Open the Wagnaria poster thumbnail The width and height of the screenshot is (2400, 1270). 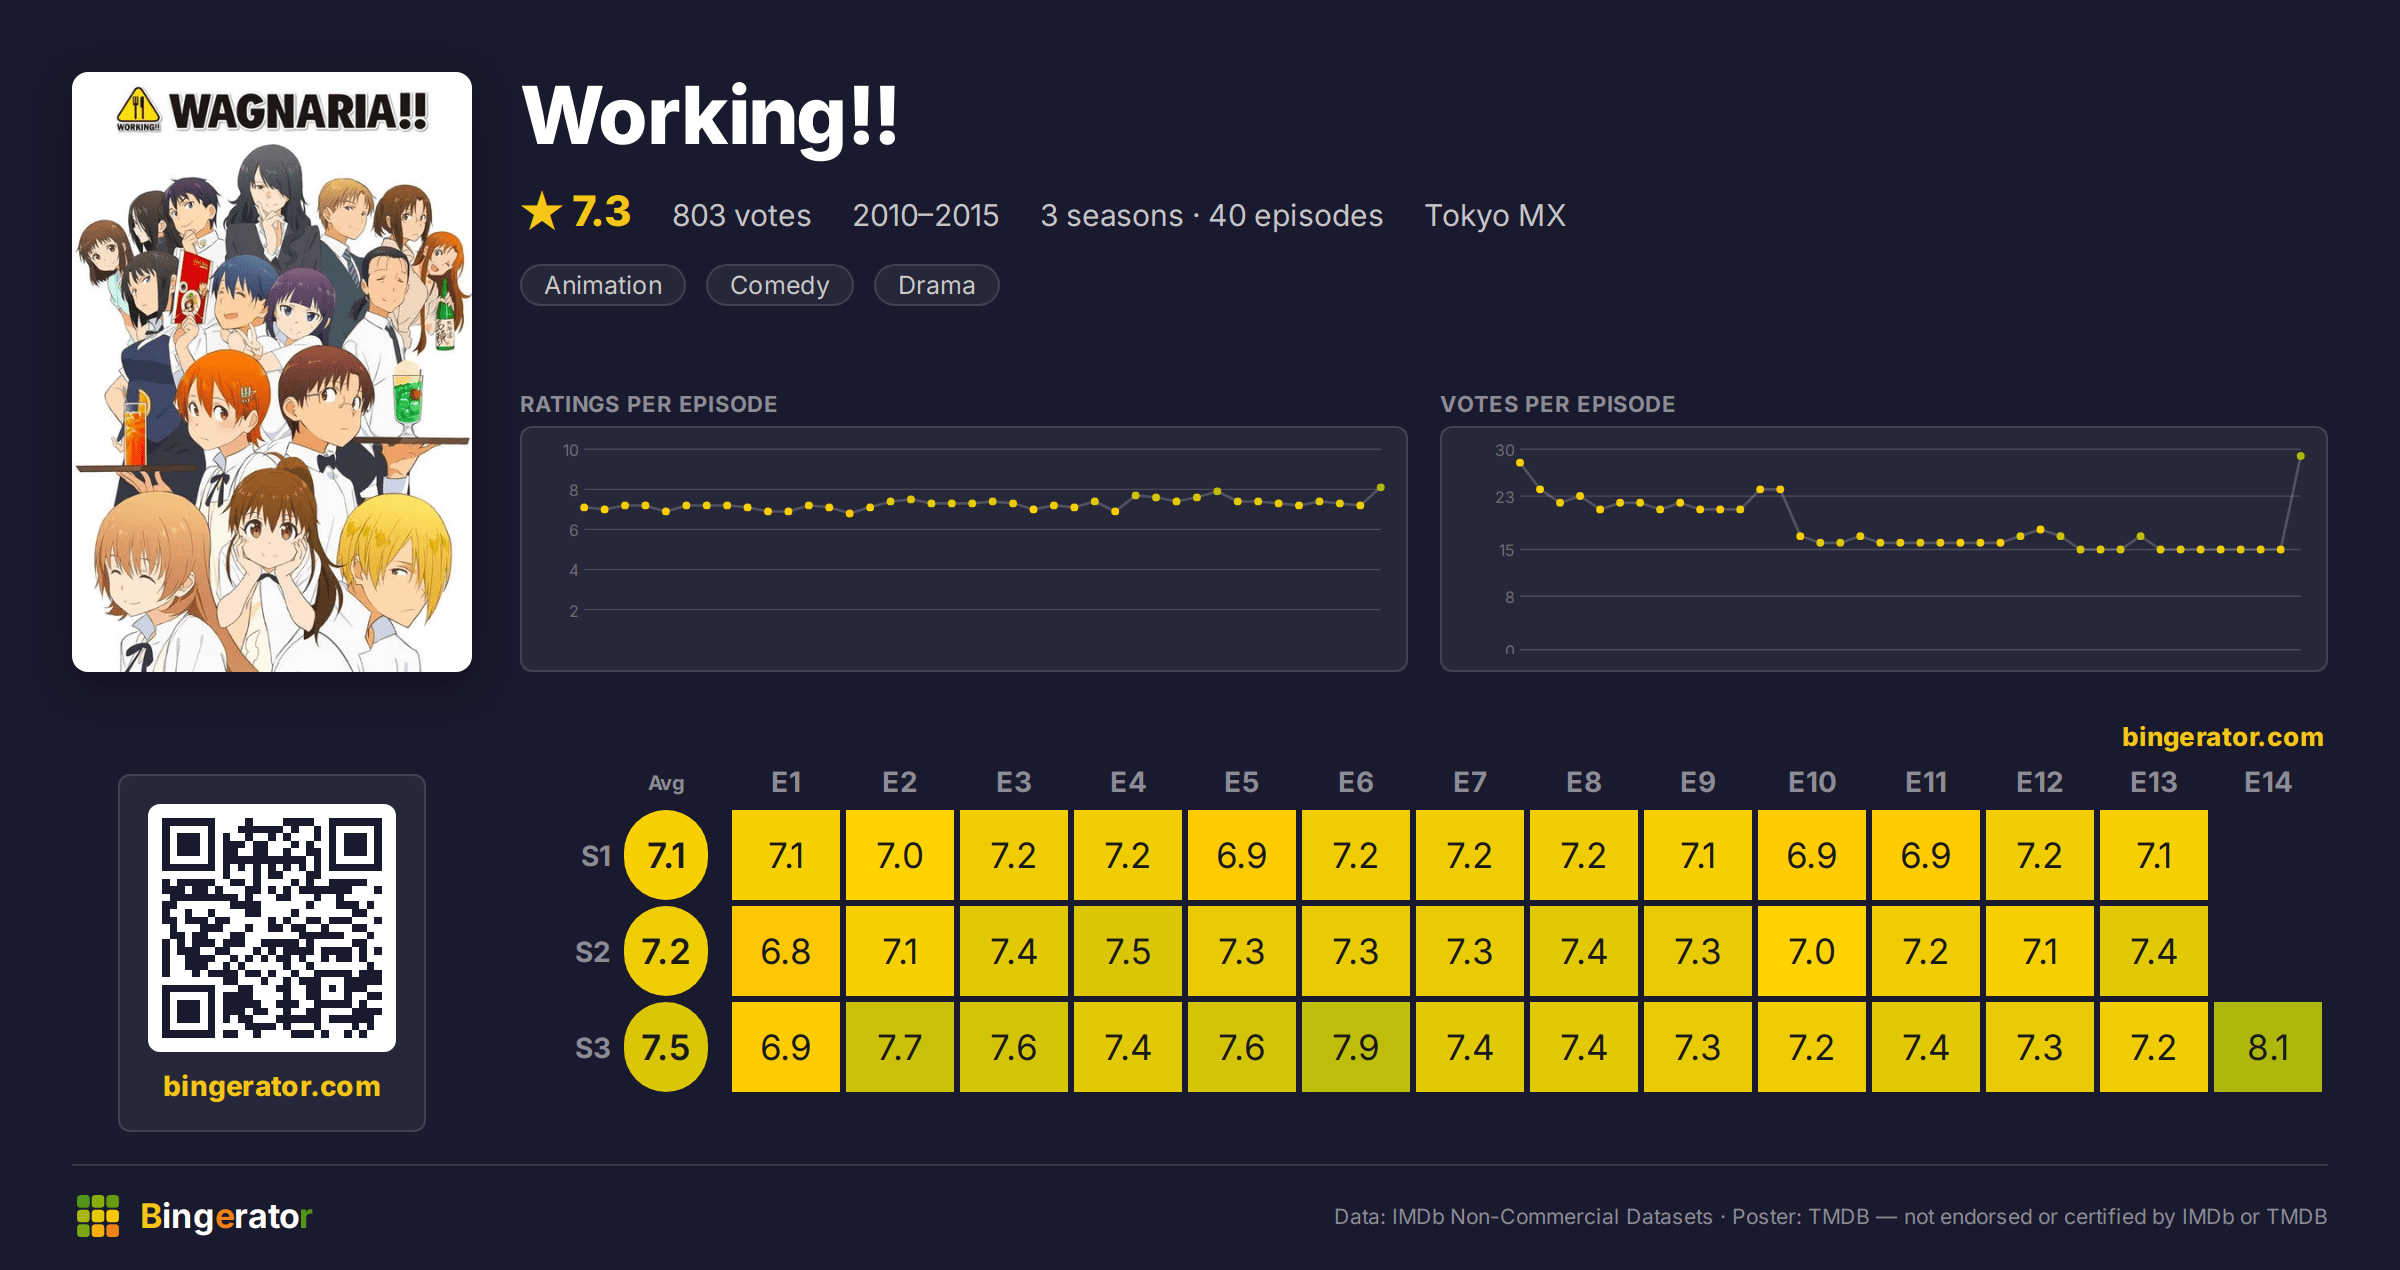coord(272,372)
